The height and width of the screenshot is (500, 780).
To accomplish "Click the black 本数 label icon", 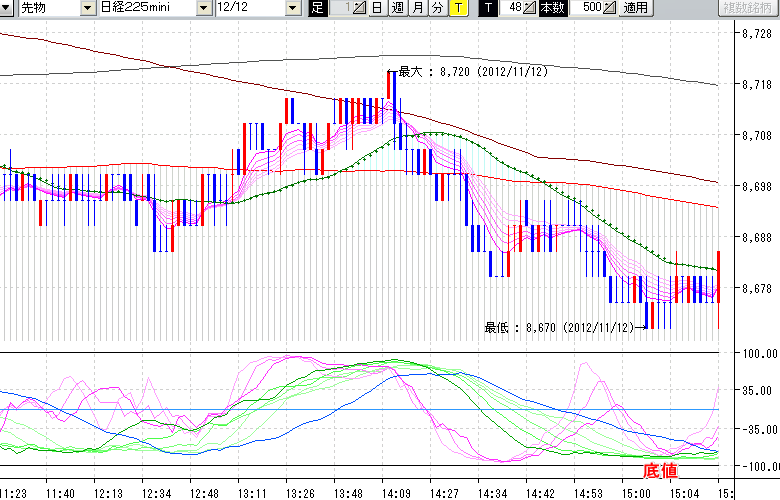I will click(x=551, y=8).
